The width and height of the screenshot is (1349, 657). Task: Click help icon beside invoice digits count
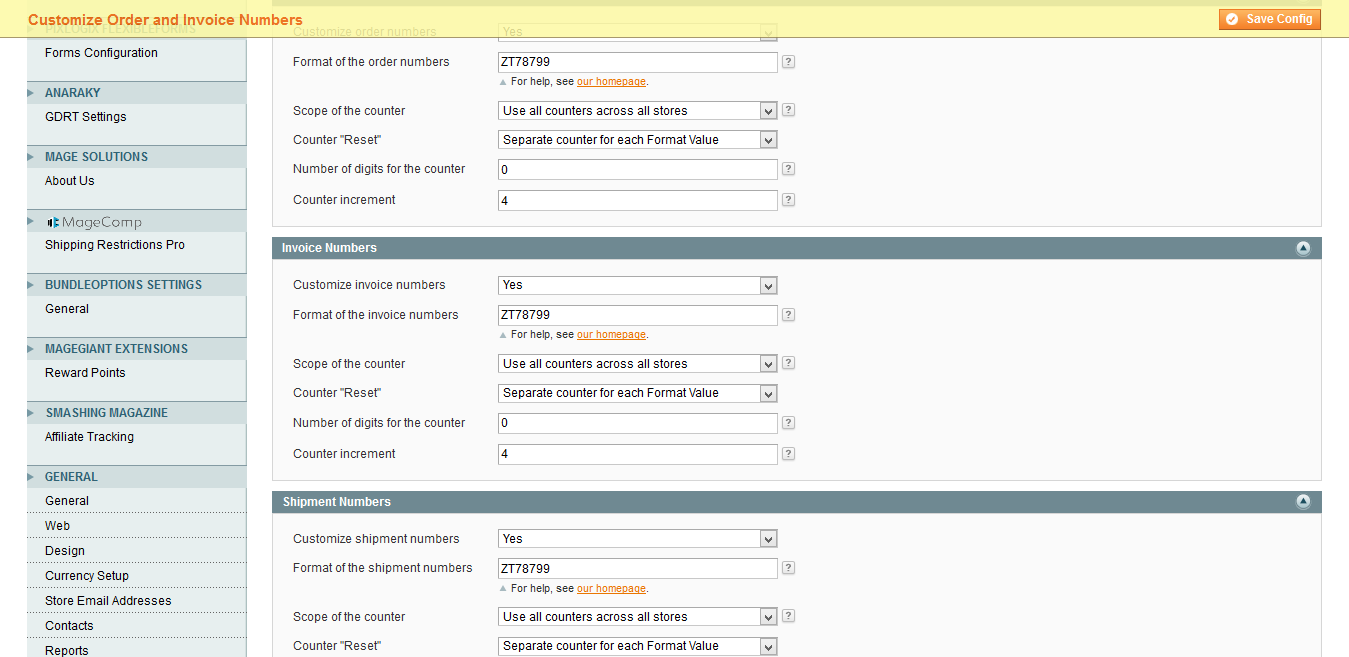(788, 423)
